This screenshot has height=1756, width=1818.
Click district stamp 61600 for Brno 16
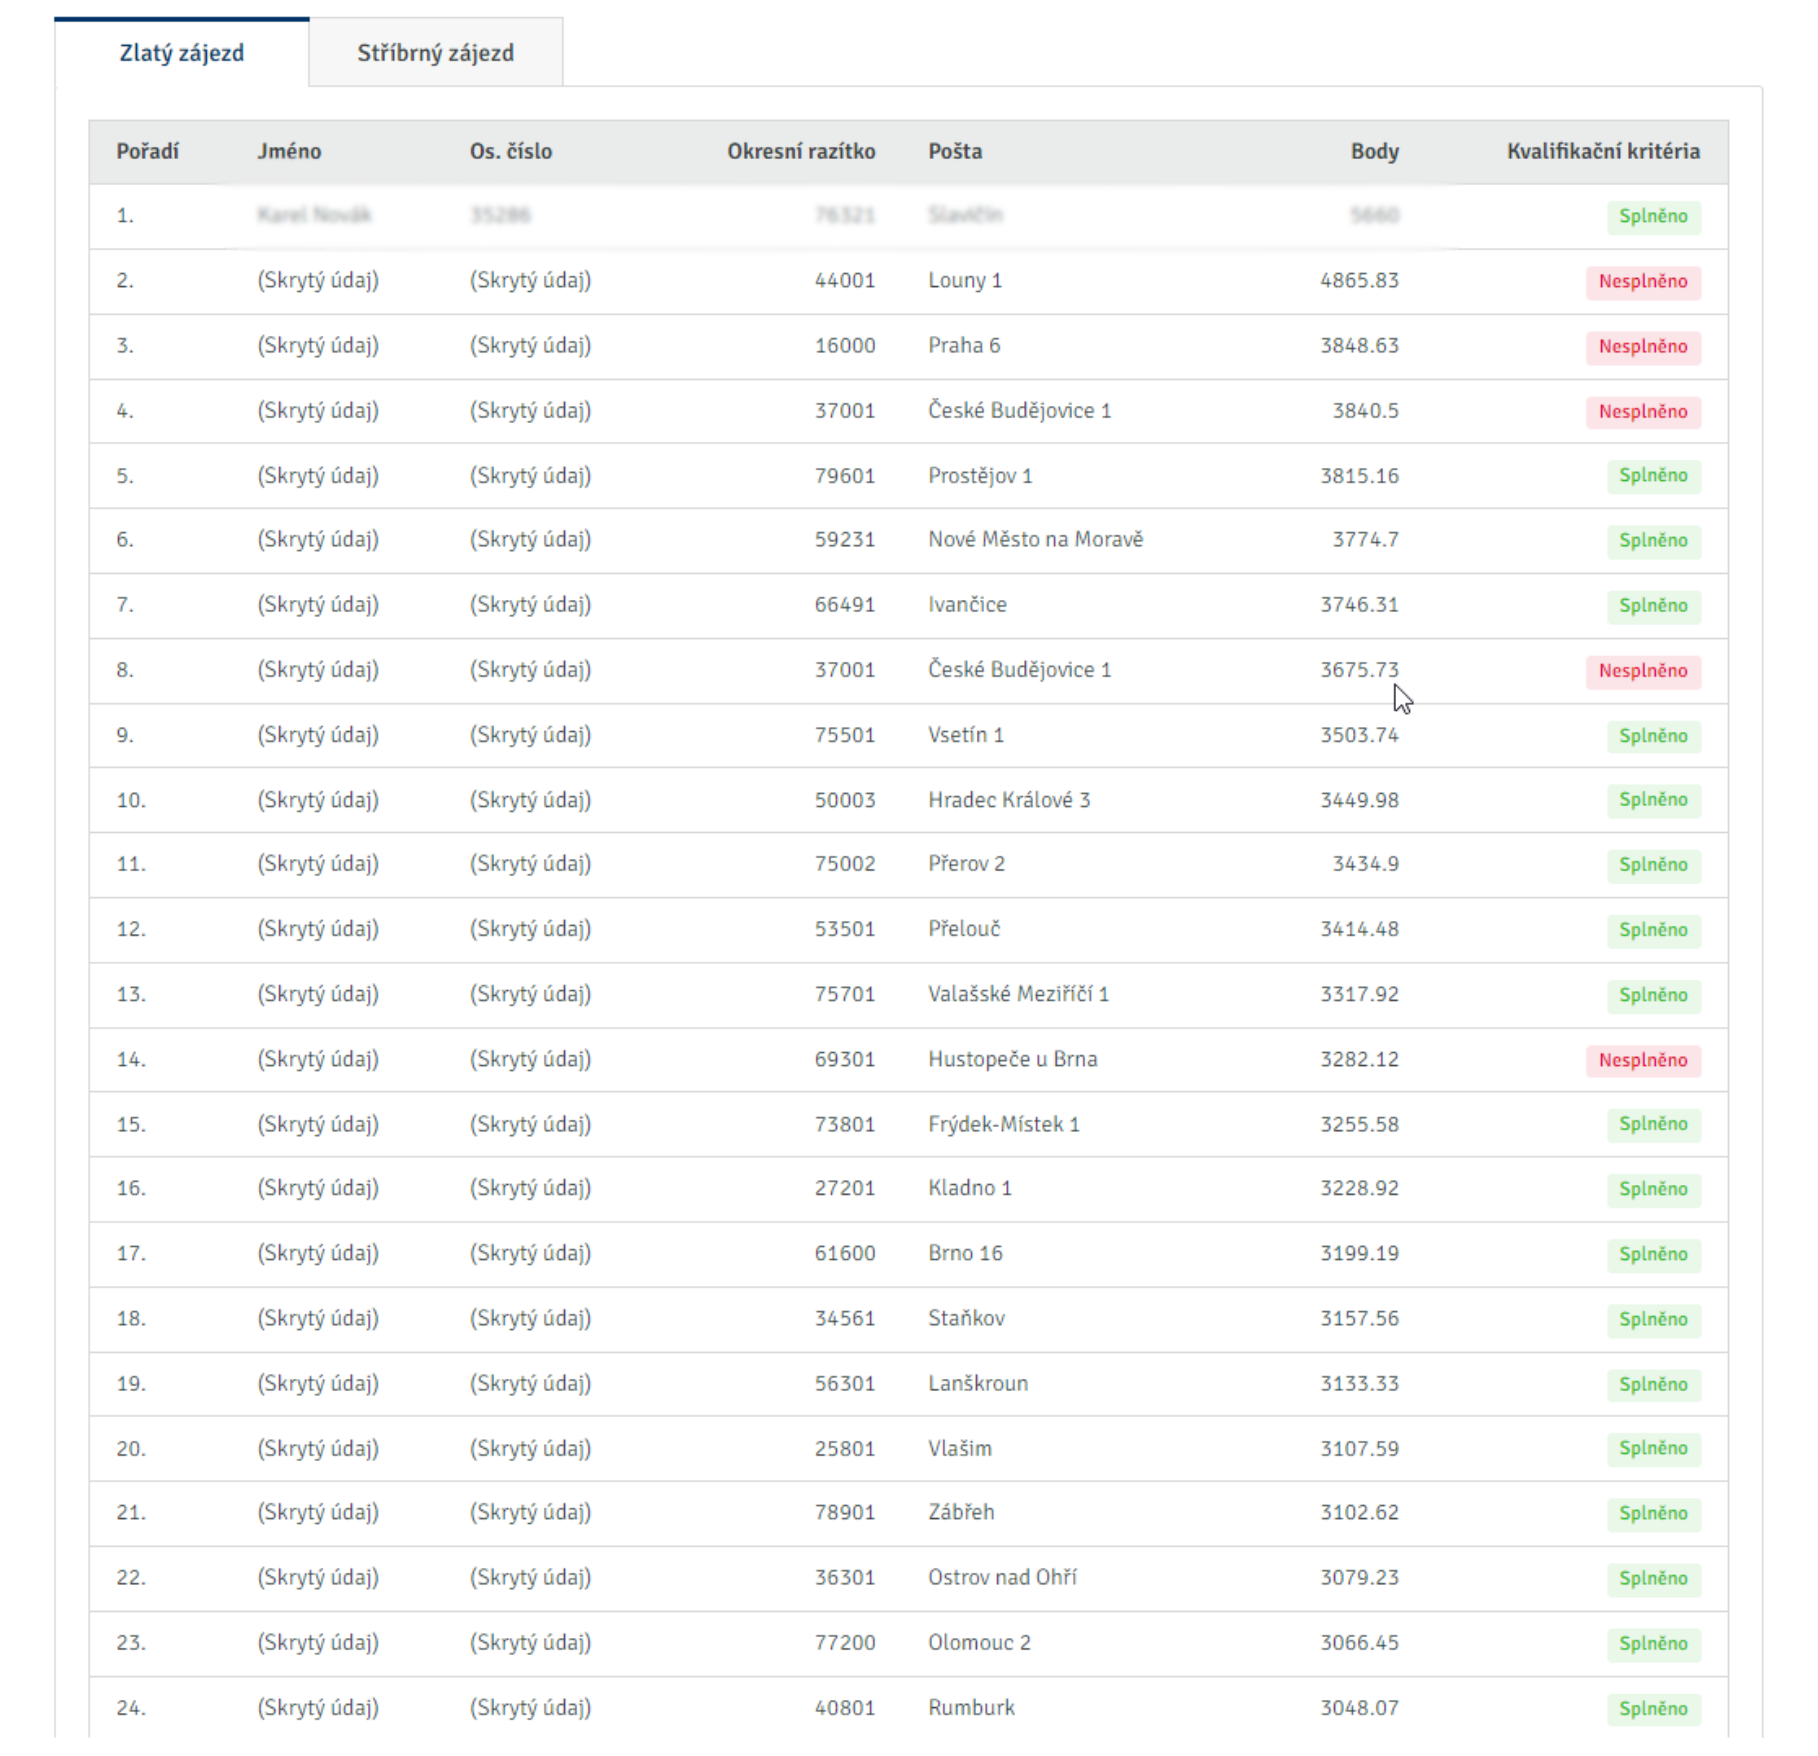(844, 1254)
